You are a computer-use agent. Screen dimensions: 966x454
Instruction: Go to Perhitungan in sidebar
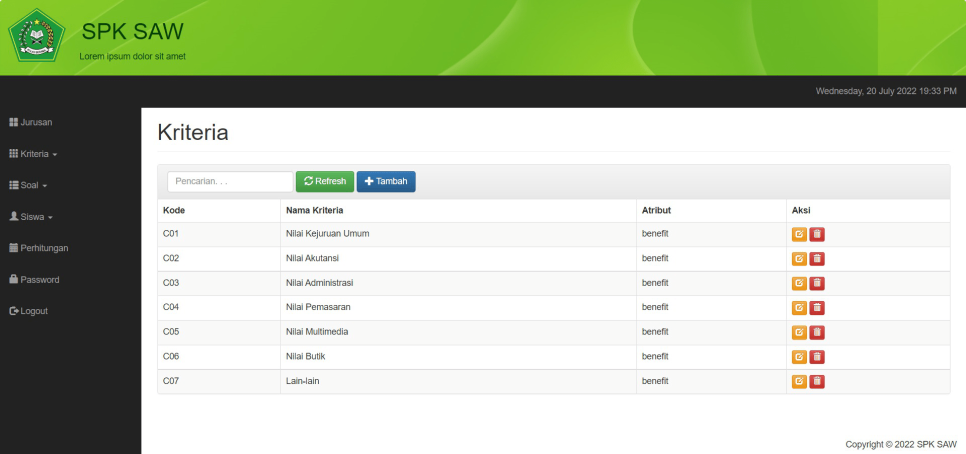pyautogui.click(x=39, y=248)
